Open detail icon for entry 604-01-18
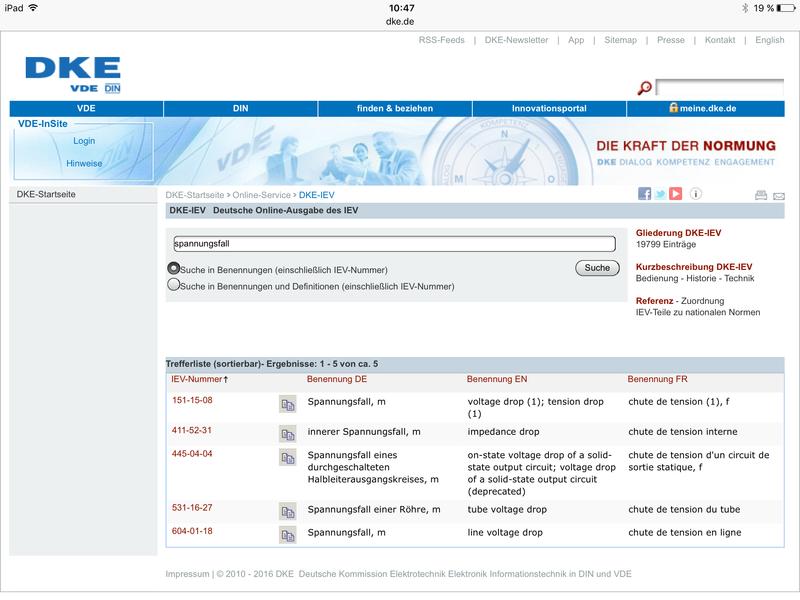 click(x=288, y=535)
